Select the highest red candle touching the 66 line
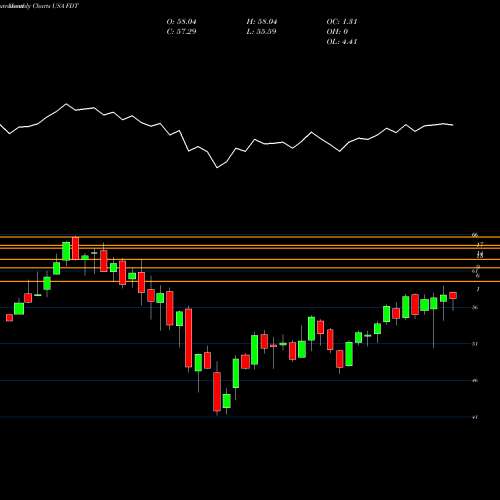The image size is (500, 500). coord(76,248)
